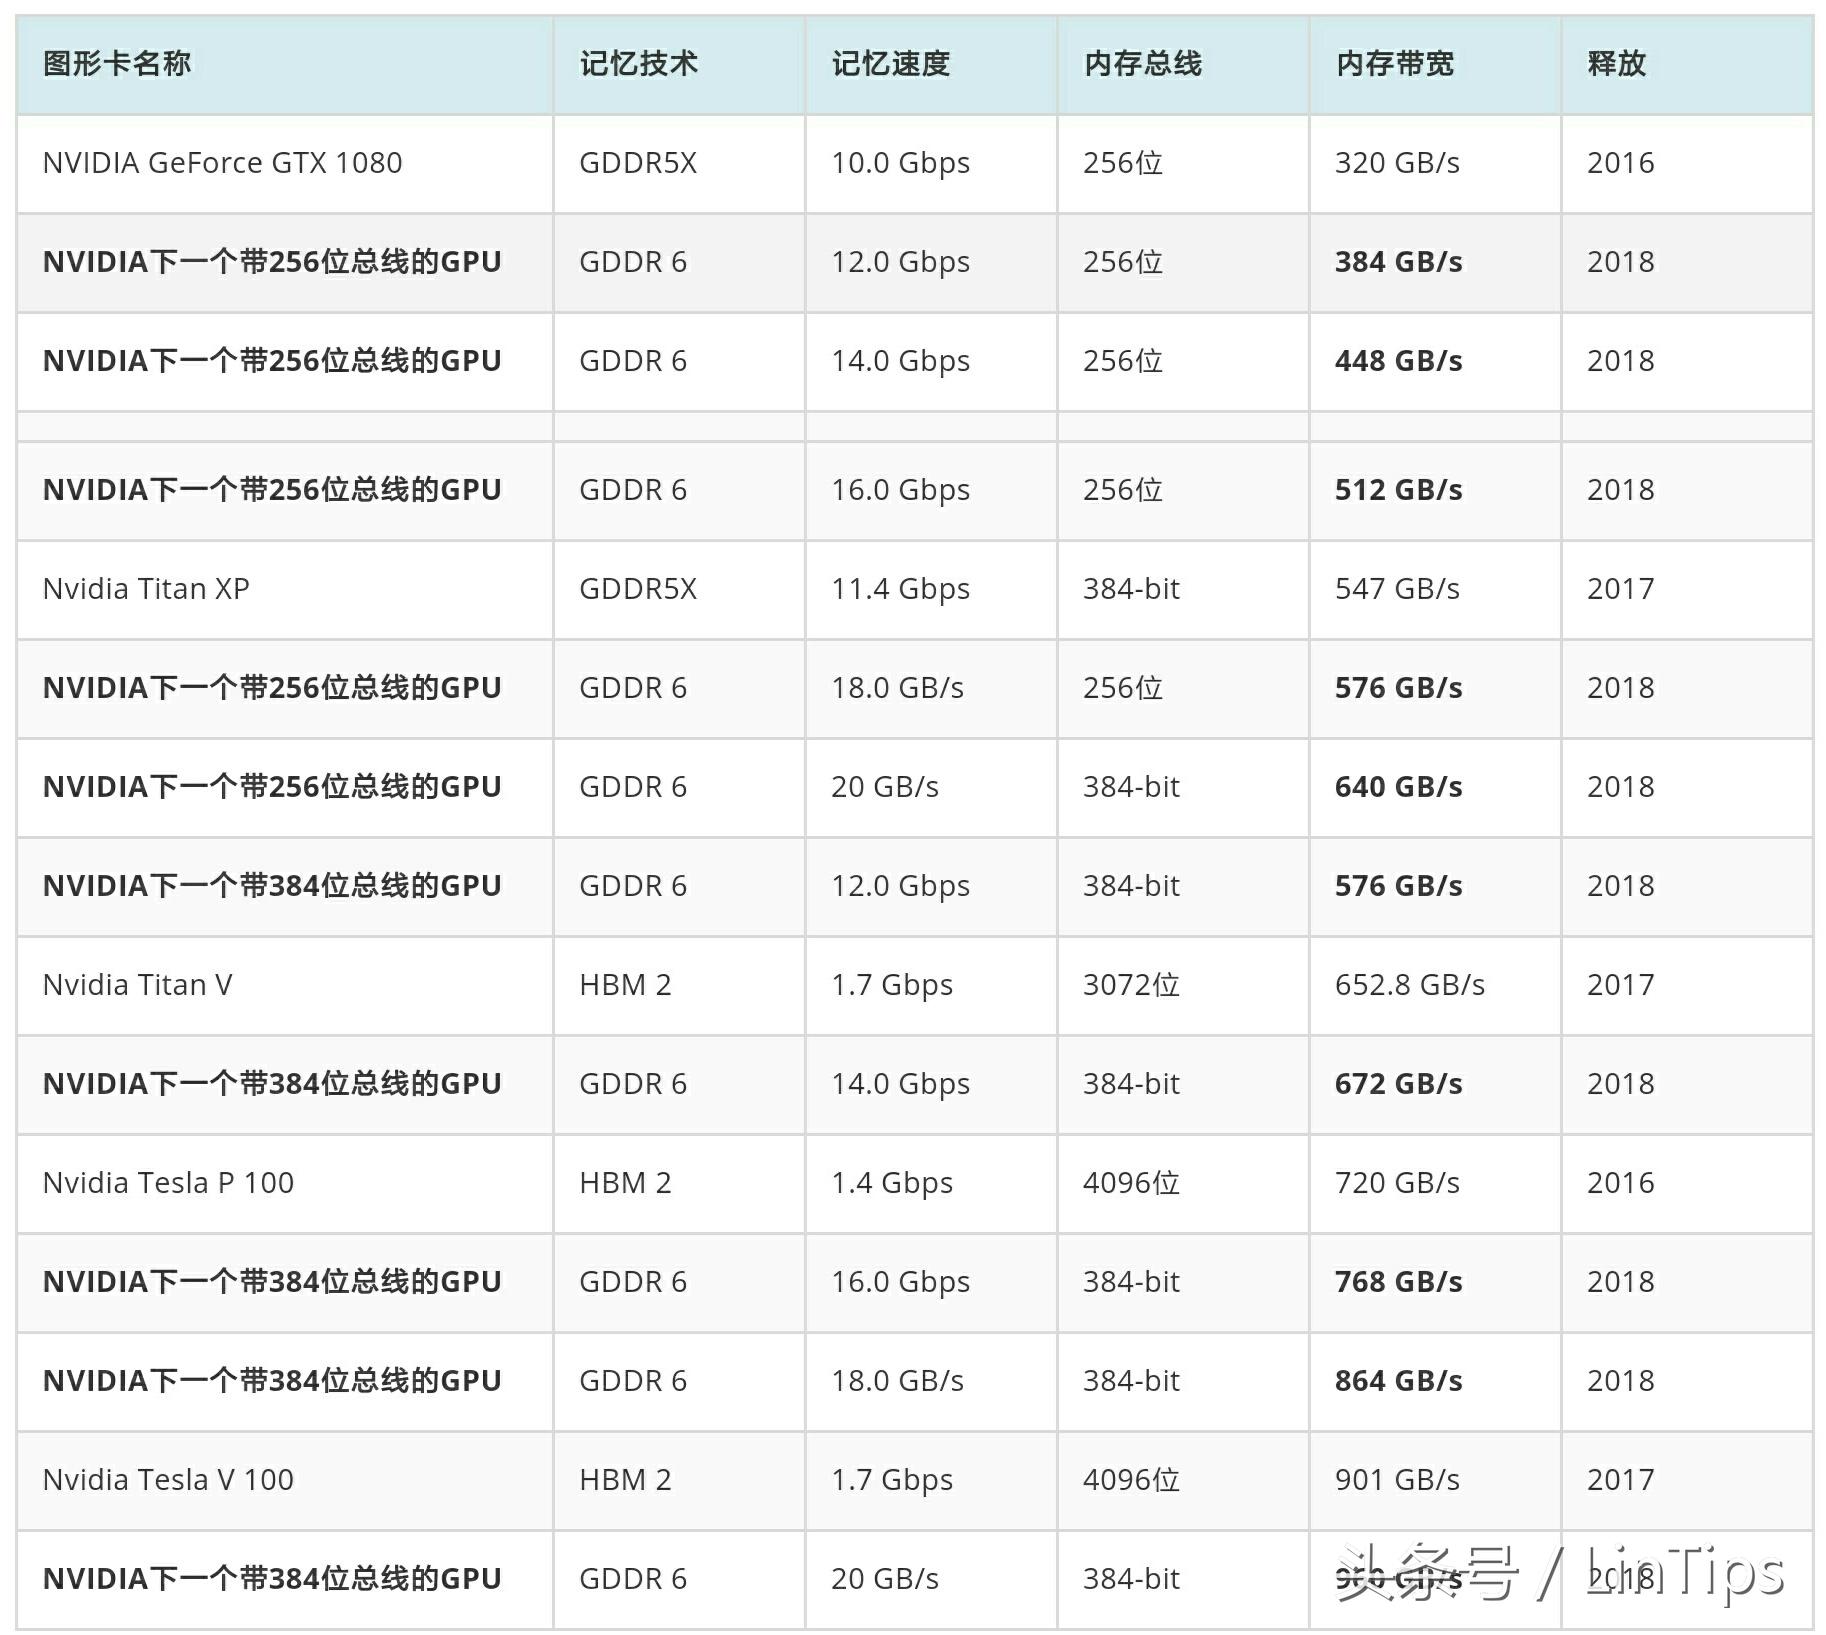Click 14.0 Gbps in the 672 GB/s row
Screen dimensions: 1826x1635
click(x=900, y=1084)
